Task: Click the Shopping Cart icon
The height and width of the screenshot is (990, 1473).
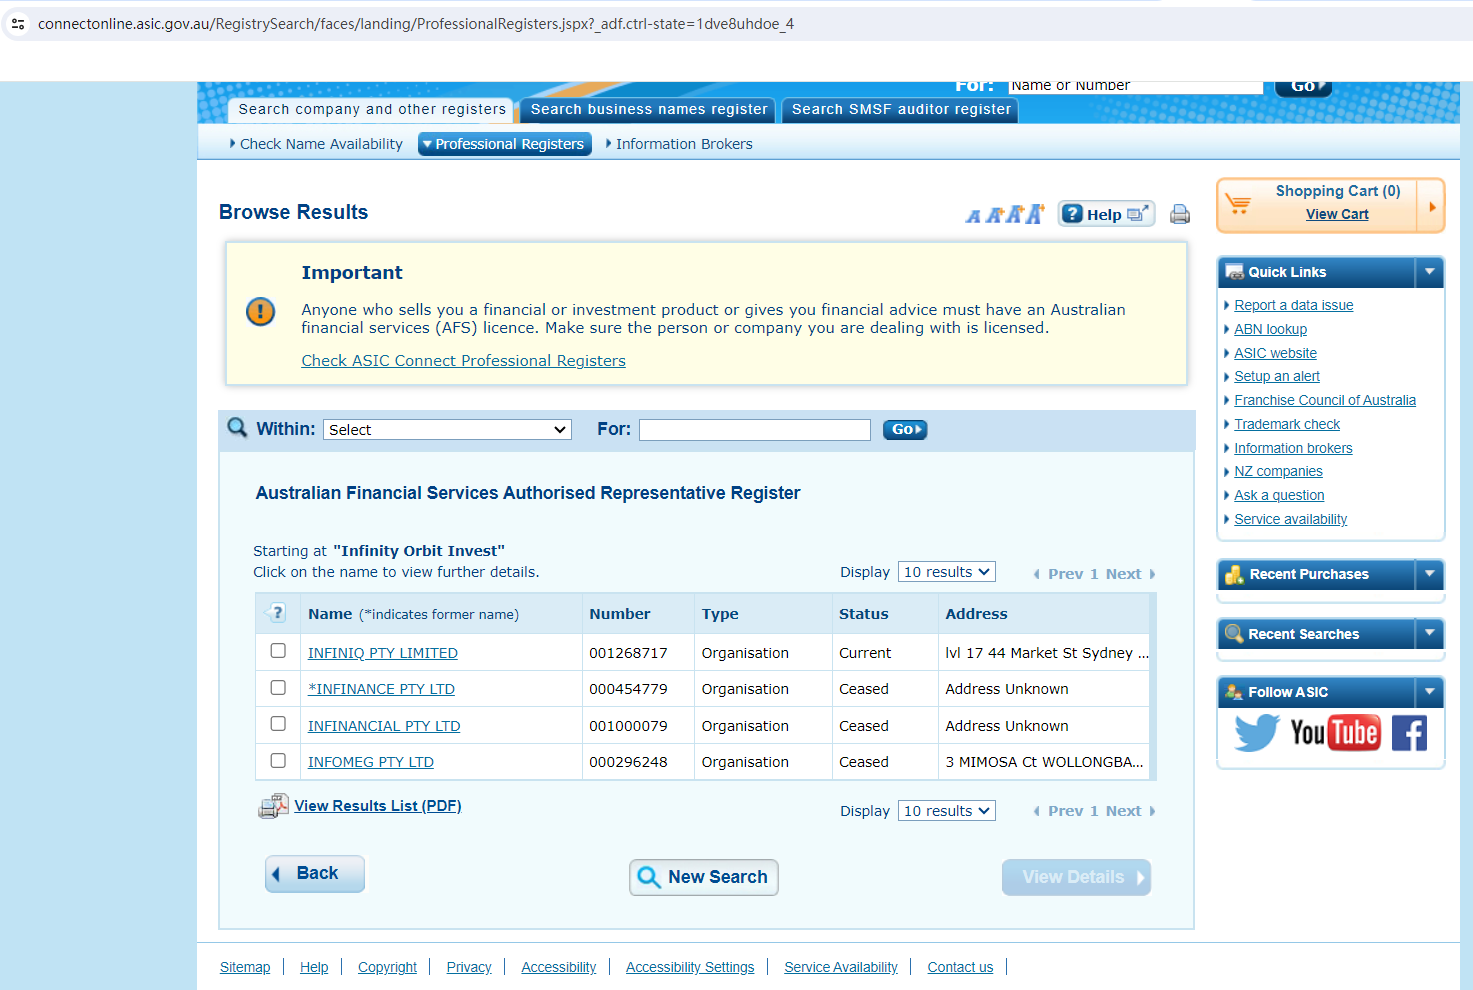Action: click(1238, 204)
